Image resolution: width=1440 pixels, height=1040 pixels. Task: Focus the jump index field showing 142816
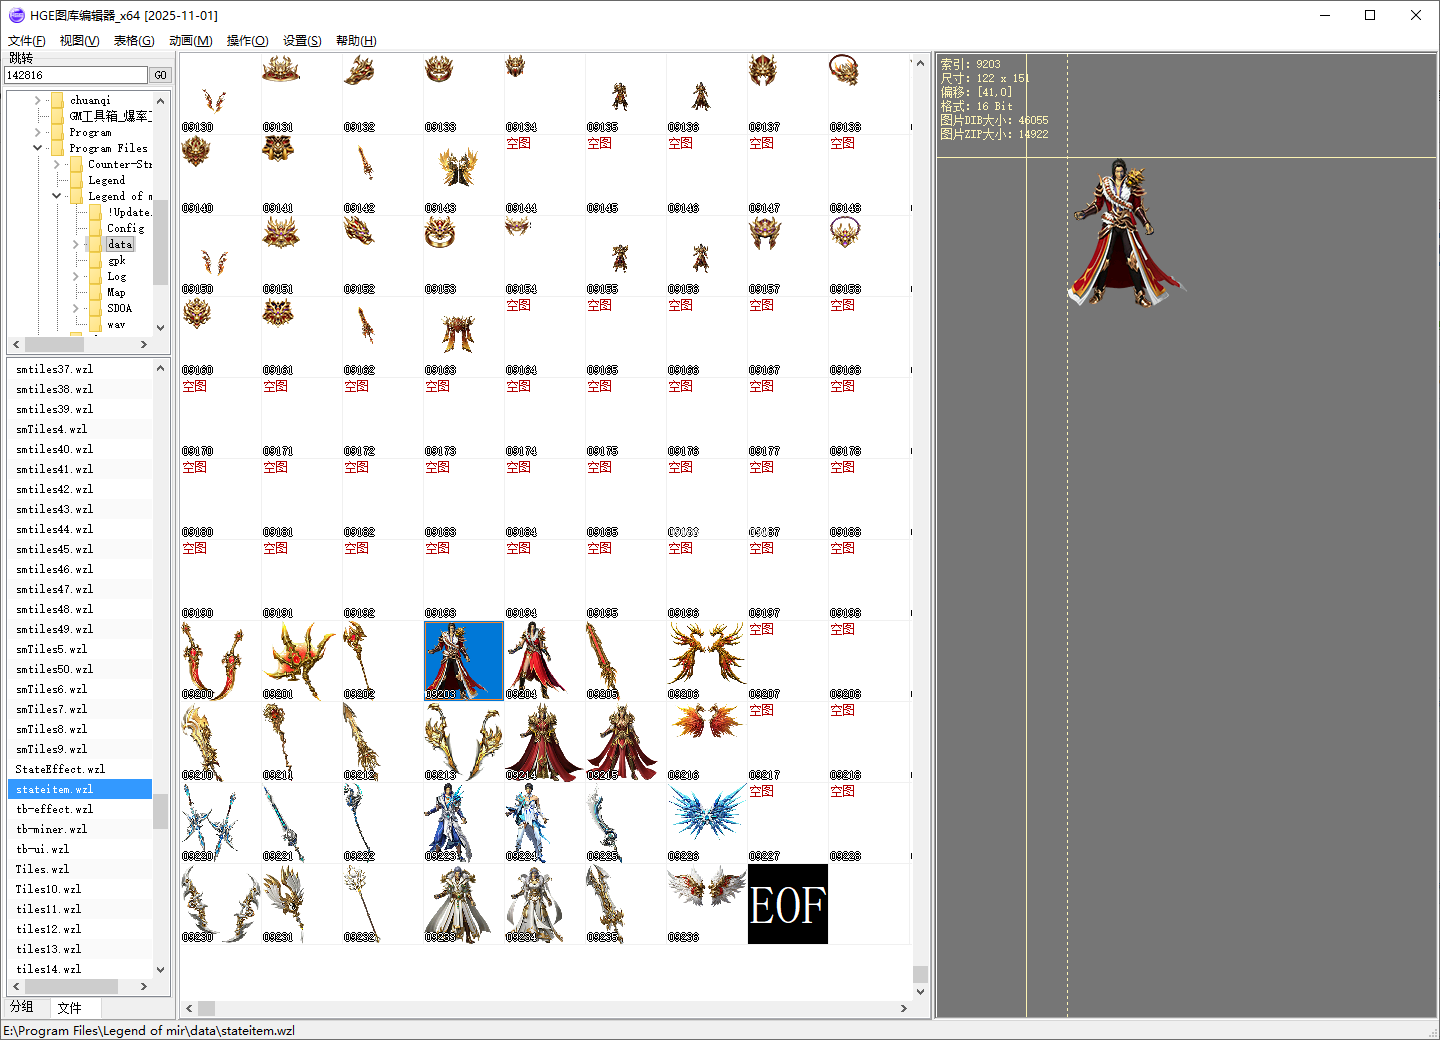point(76,75)
